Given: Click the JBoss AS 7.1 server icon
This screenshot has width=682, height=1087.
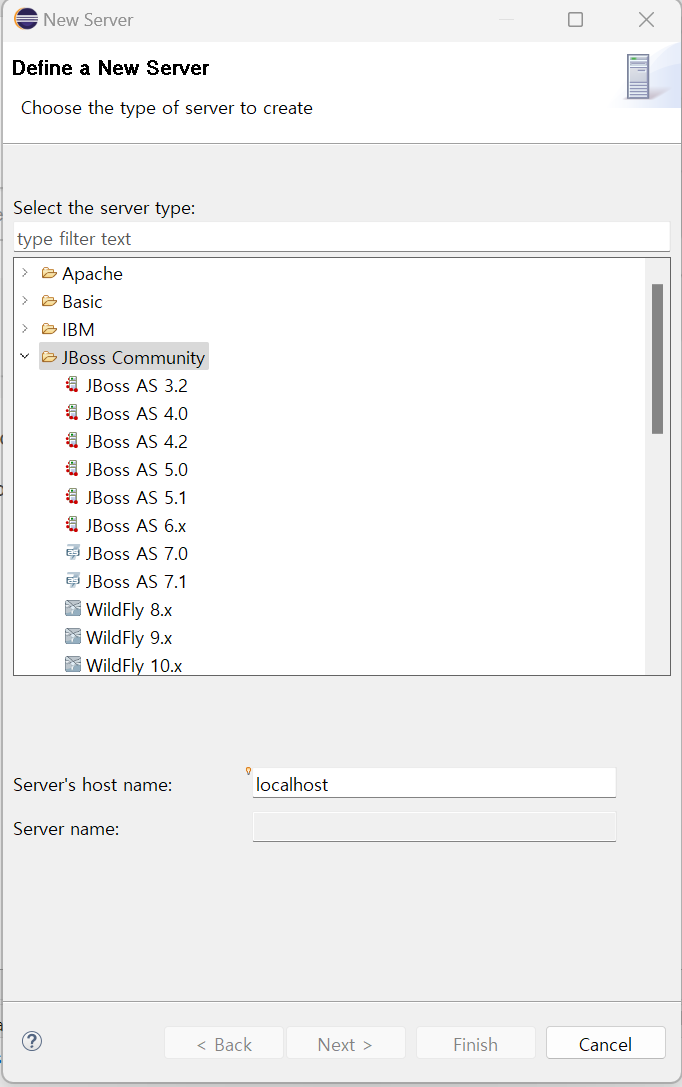Looking at the screenshot, I should [72, 581].
